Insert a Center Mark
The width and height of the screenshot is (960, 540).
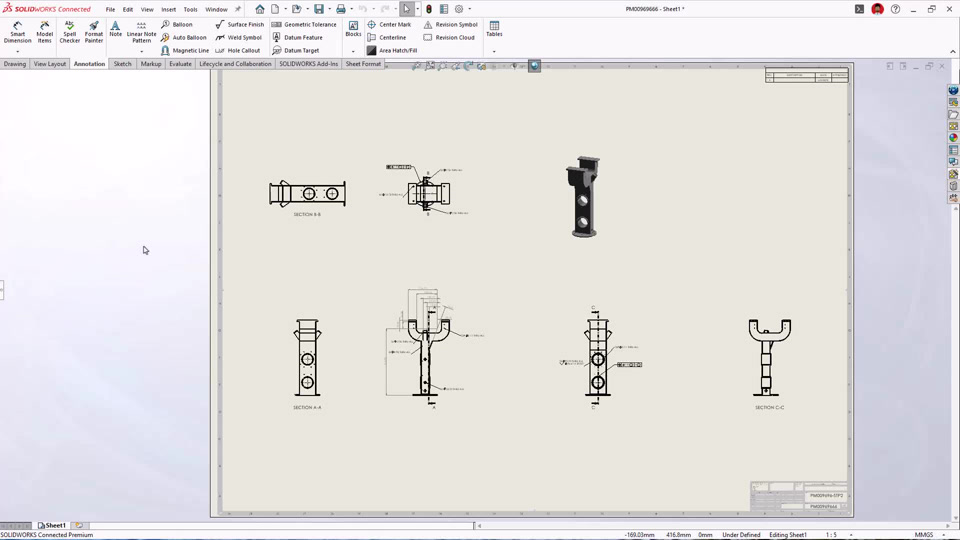(389, 24)
